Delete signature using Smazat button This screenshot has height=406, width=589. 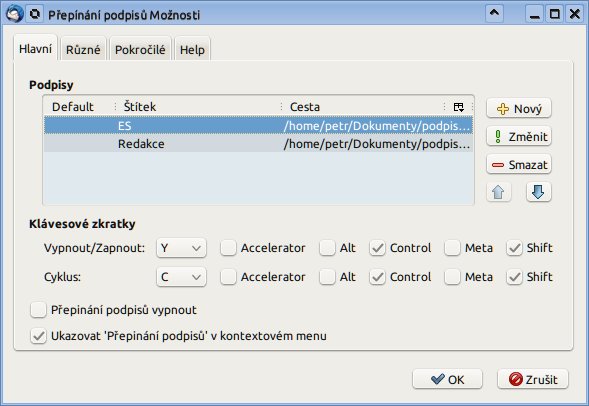519,165
